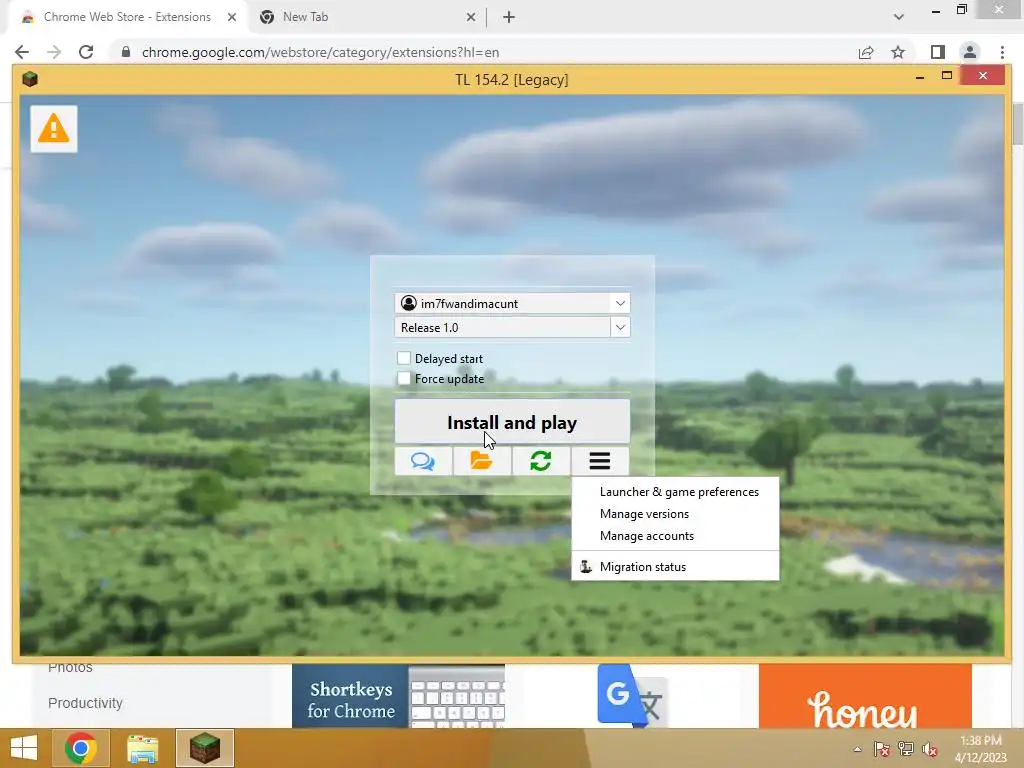Select Manage accounts menu entry
This screenshot has height=768, width=1024.
point(675,536)
